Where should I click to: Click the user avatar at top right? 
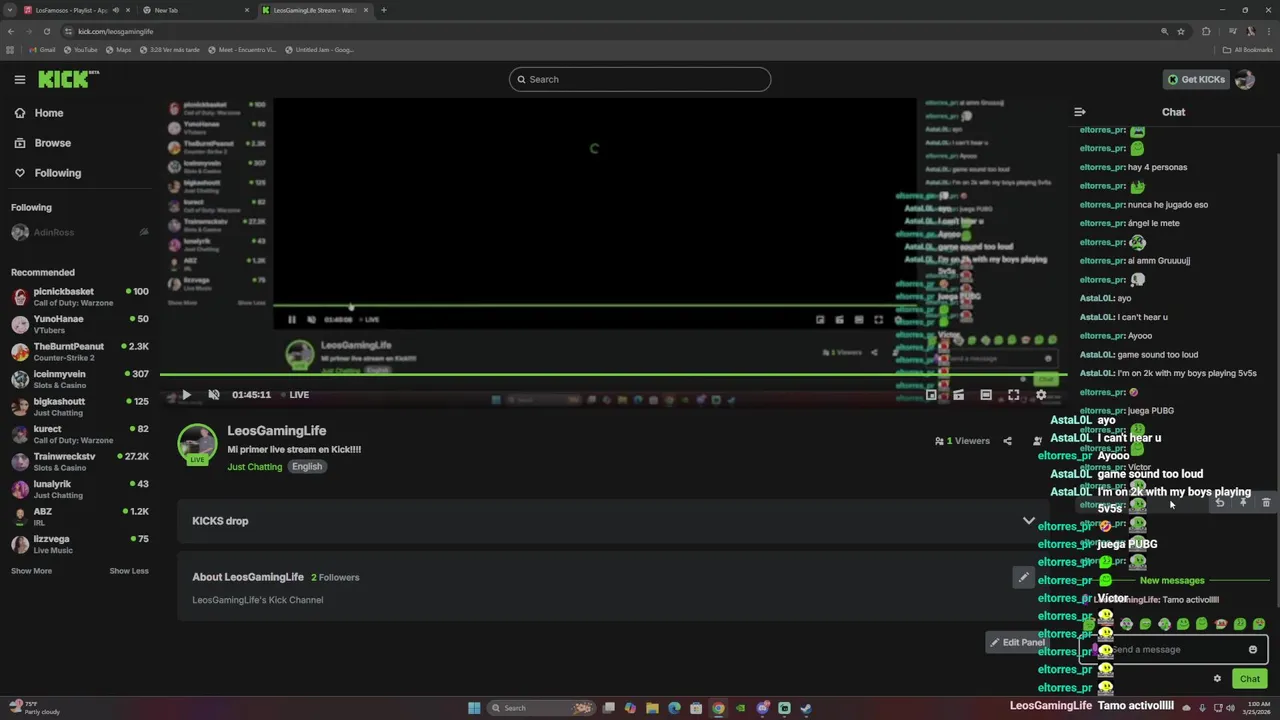(1245, 80)
